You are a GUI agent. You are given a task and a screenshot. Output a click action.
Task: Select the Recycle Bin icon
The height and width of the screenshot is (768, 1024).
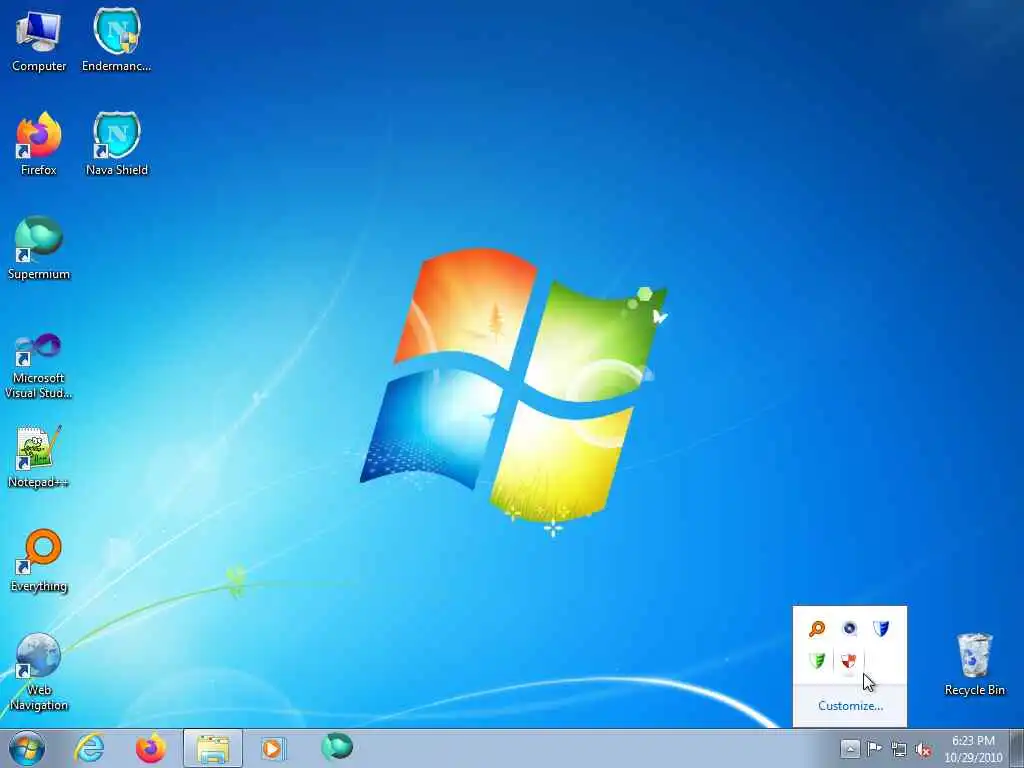[x=974, y=664]
